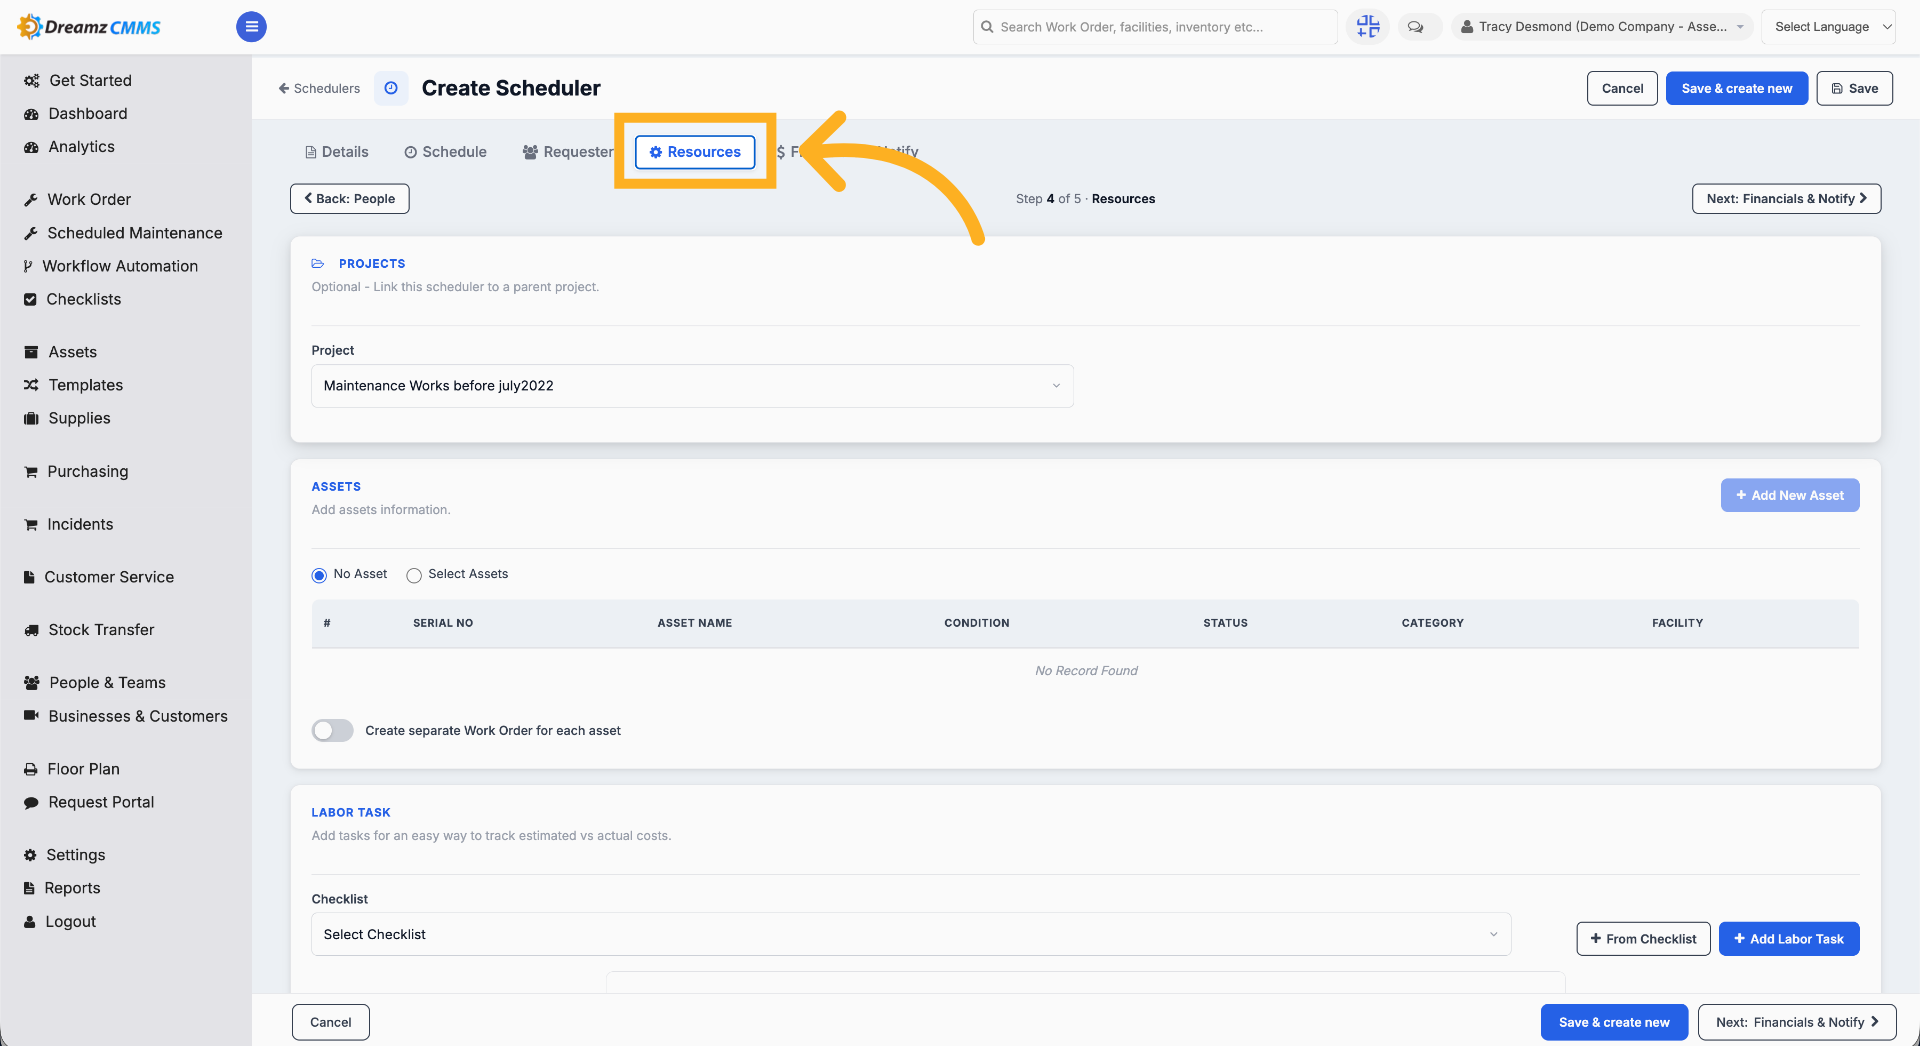Click the Dreamz CMMS logo
Viewport: 1920px width, 1046px height.
[x=90, y=27]
